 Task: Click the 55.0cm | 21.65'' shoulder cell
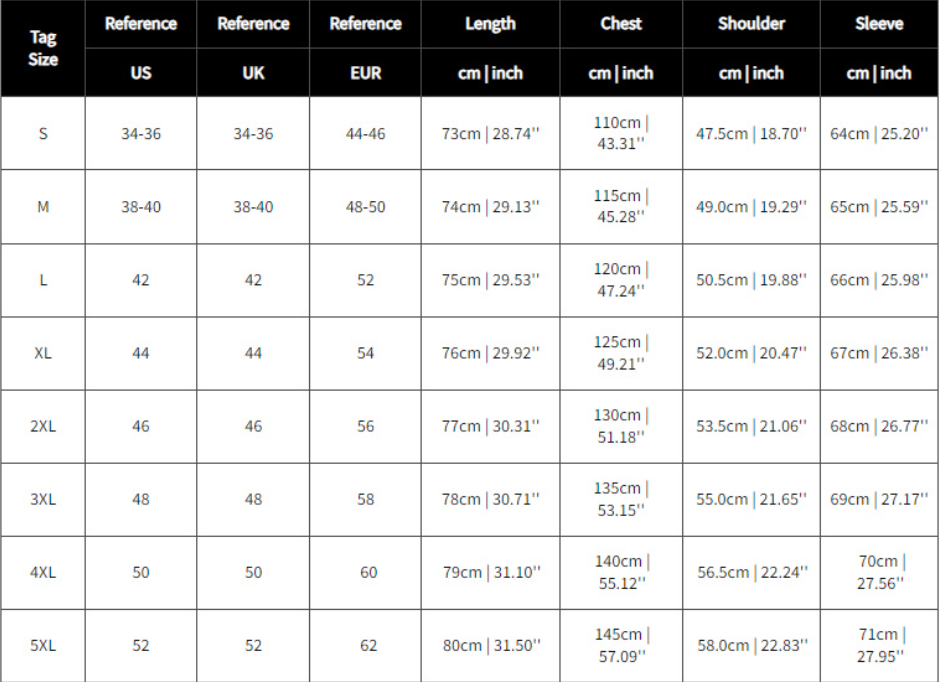tap(751, 499)
